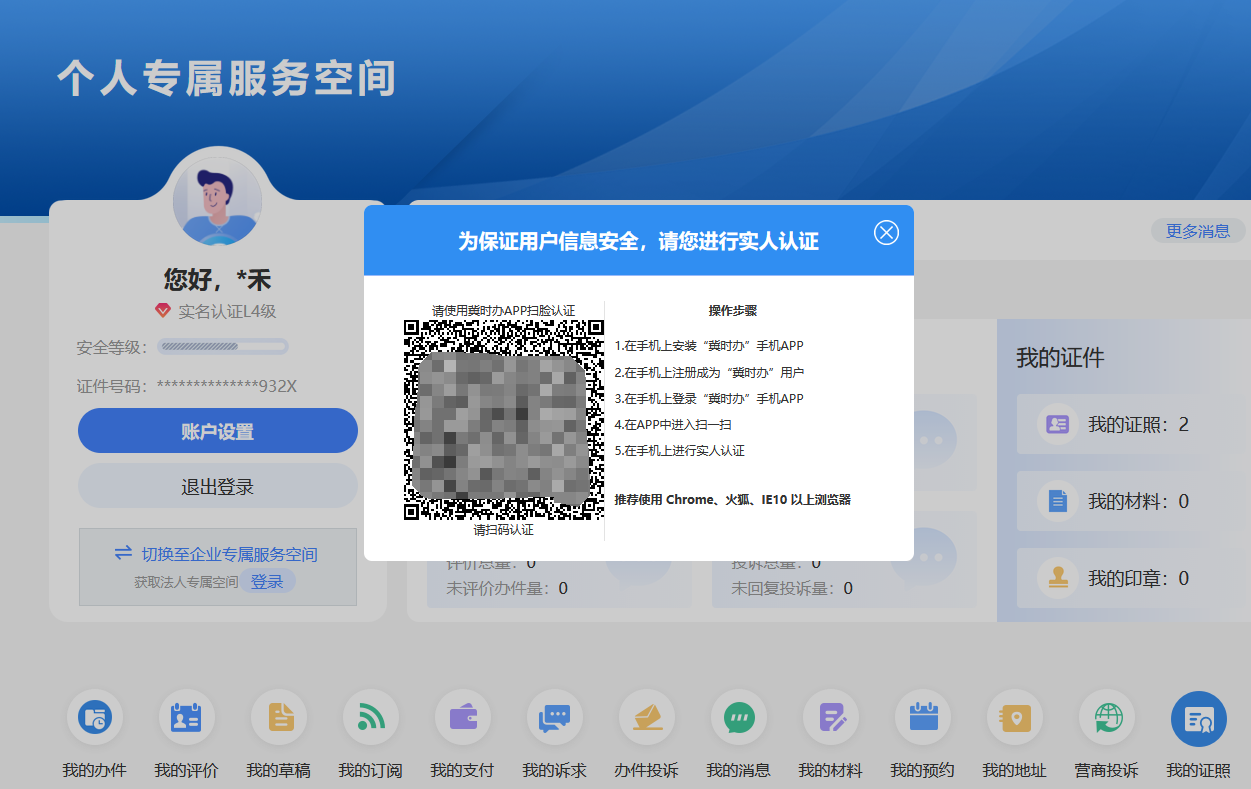Click the 我的诉求 chat icon
The image size is (1251, 789).
click(555, 718)
